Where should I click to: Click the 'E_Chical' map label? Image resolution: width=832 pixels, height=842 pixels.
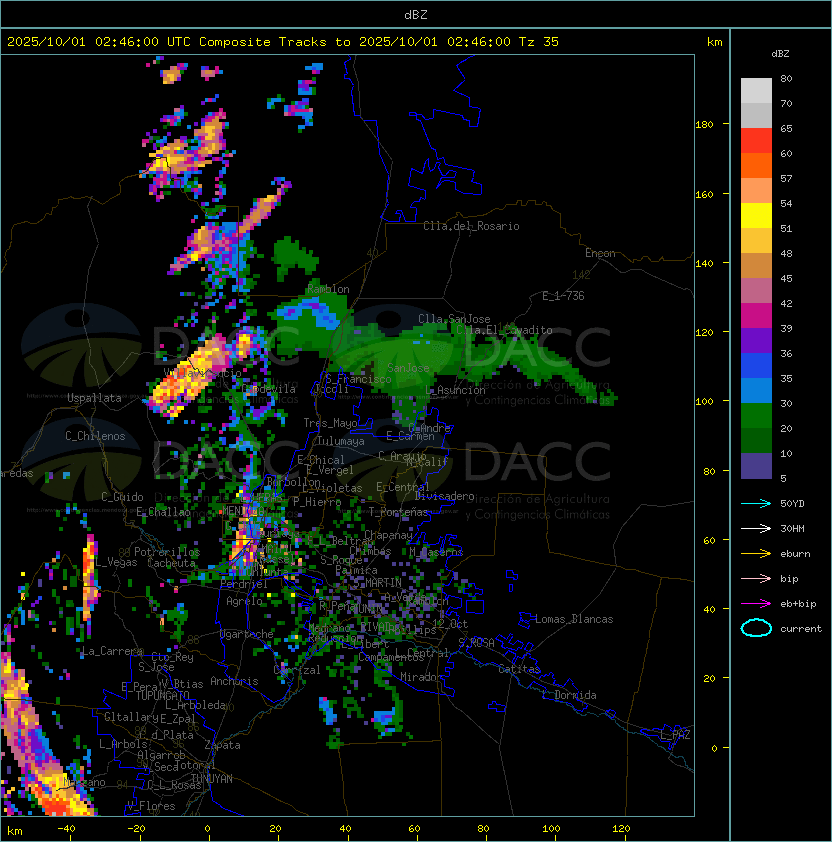[x=321, y=460]
